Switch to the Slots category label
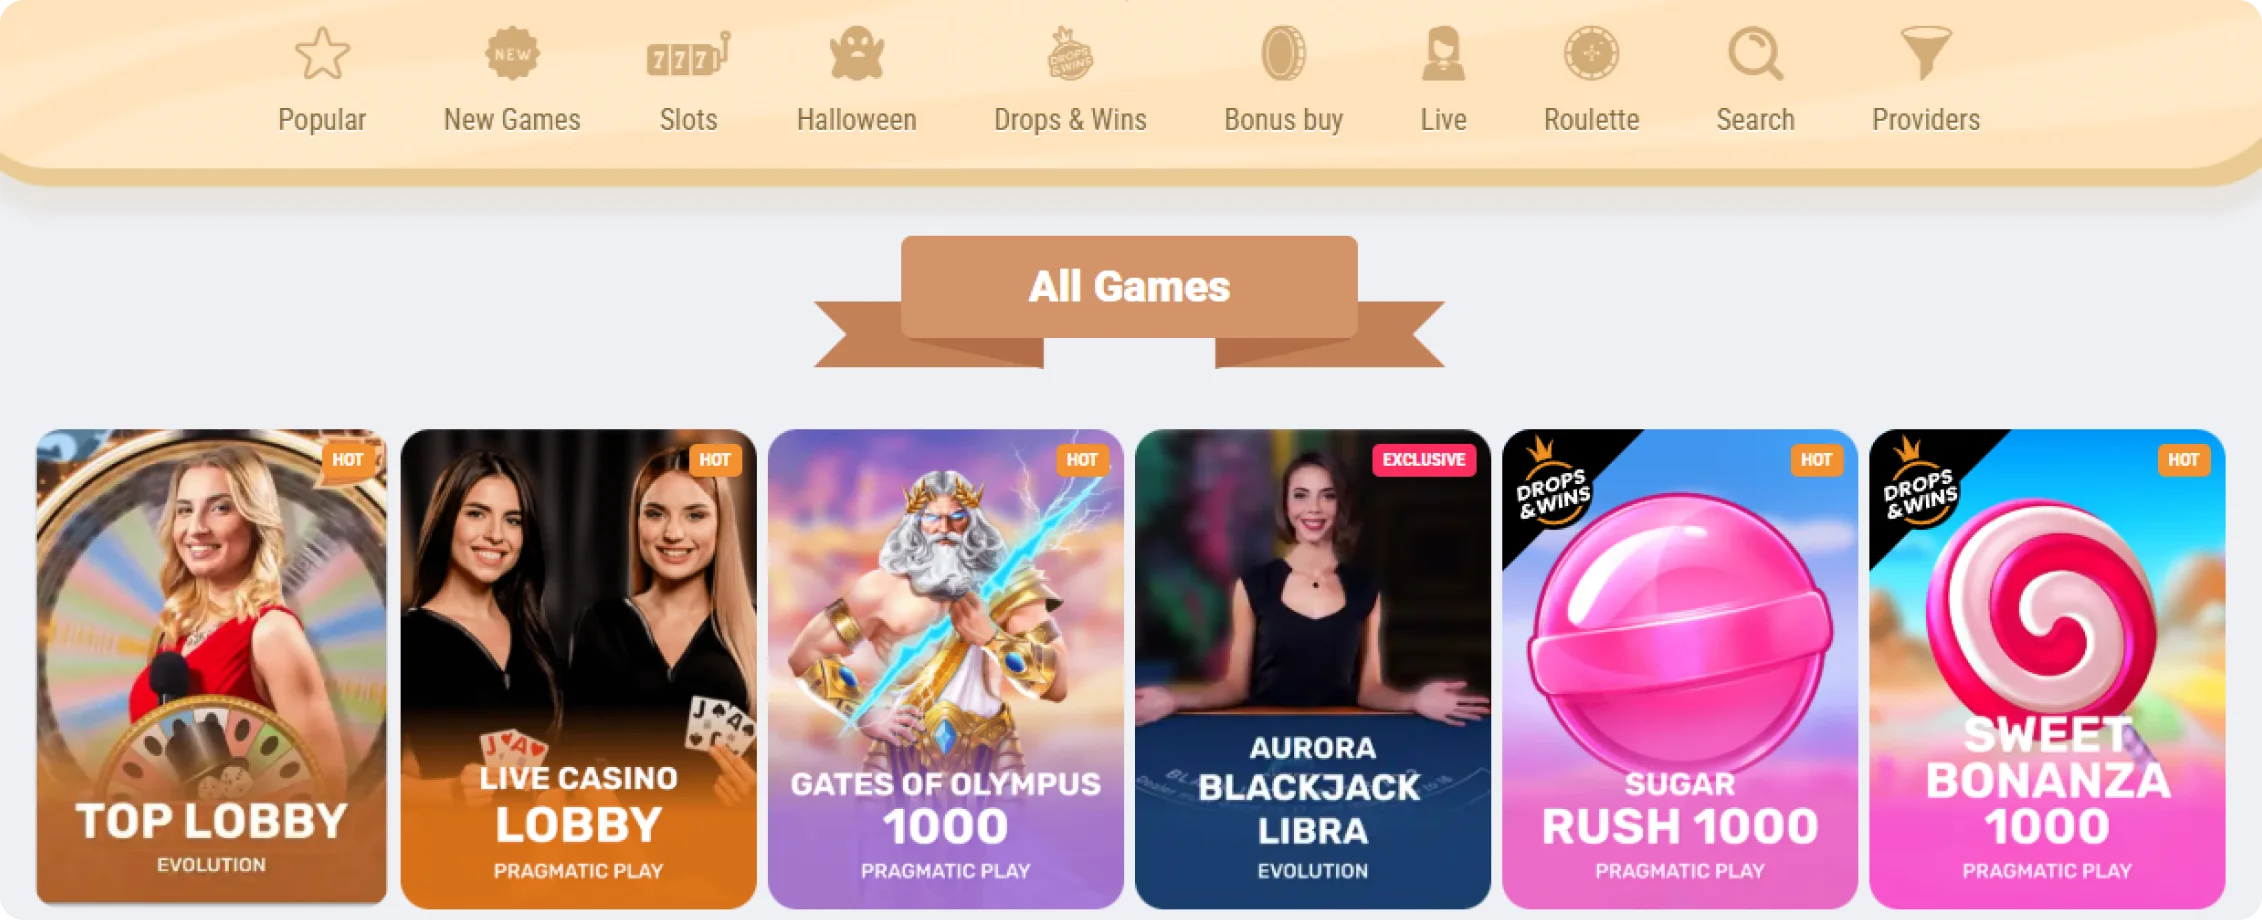The image size is (2262, 920). pos(688,120)
